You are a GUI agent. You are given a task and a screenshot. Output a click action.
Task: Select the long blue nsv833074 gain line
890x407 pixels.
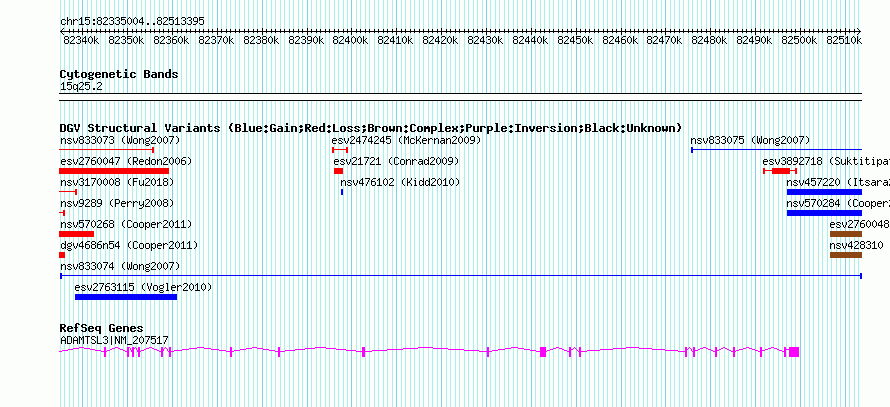(461, 276)
